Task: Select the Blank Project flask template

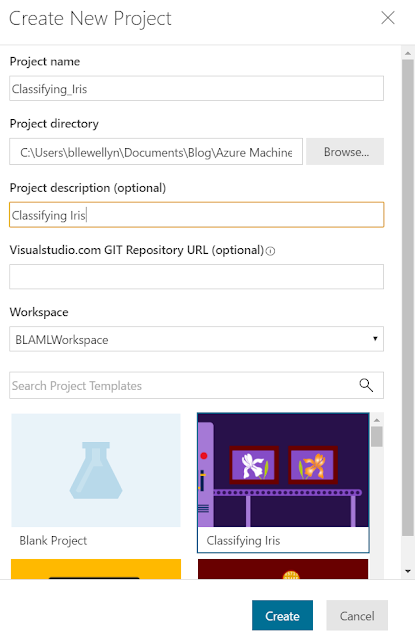Action: click(96, 482)
